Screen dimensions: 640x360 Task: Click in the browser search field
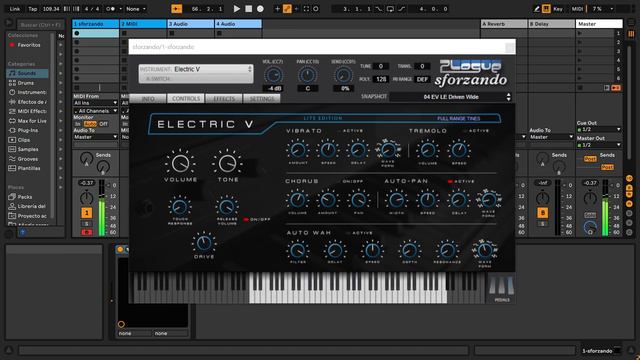coord(41,25)
